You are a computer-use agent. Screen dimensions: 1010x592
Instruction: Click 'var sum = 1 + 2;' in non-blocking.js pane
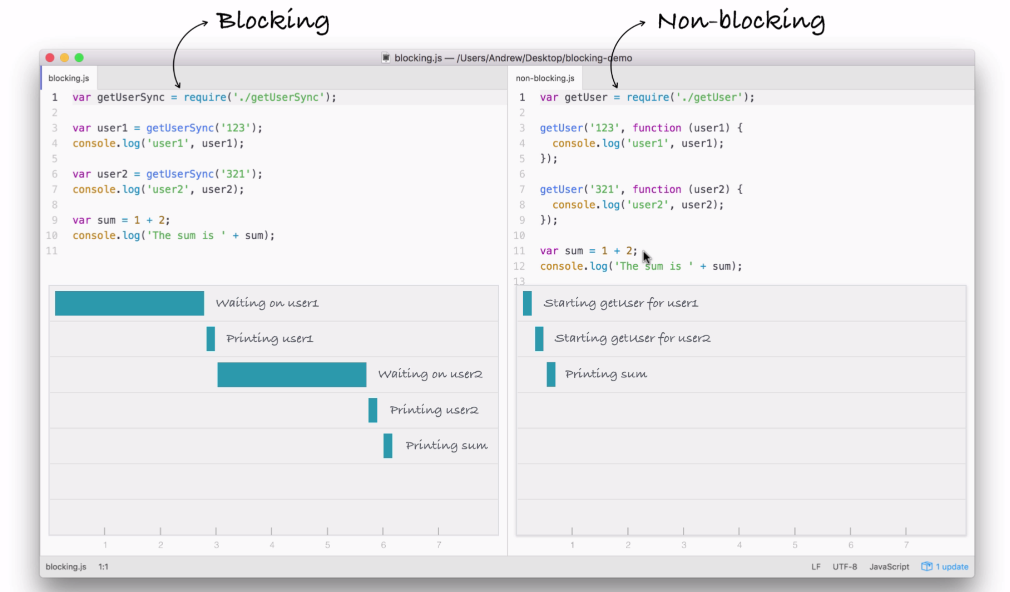(x=589, y=251)
